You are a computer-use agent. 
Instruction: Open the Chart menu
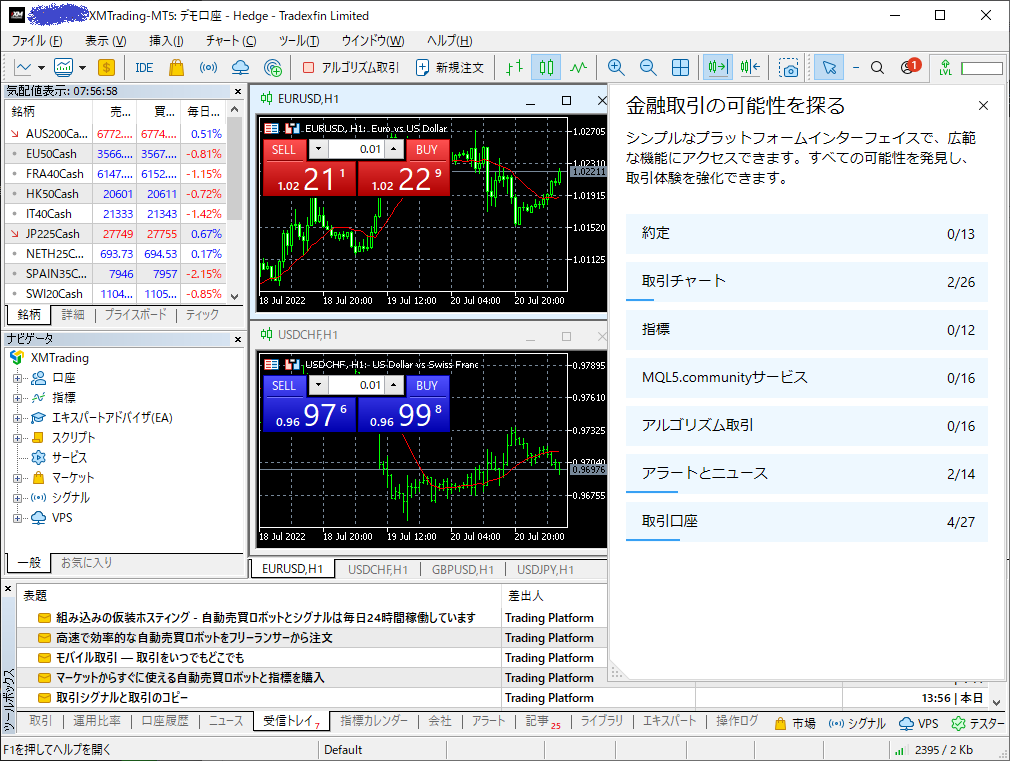(x=231, y=41)
